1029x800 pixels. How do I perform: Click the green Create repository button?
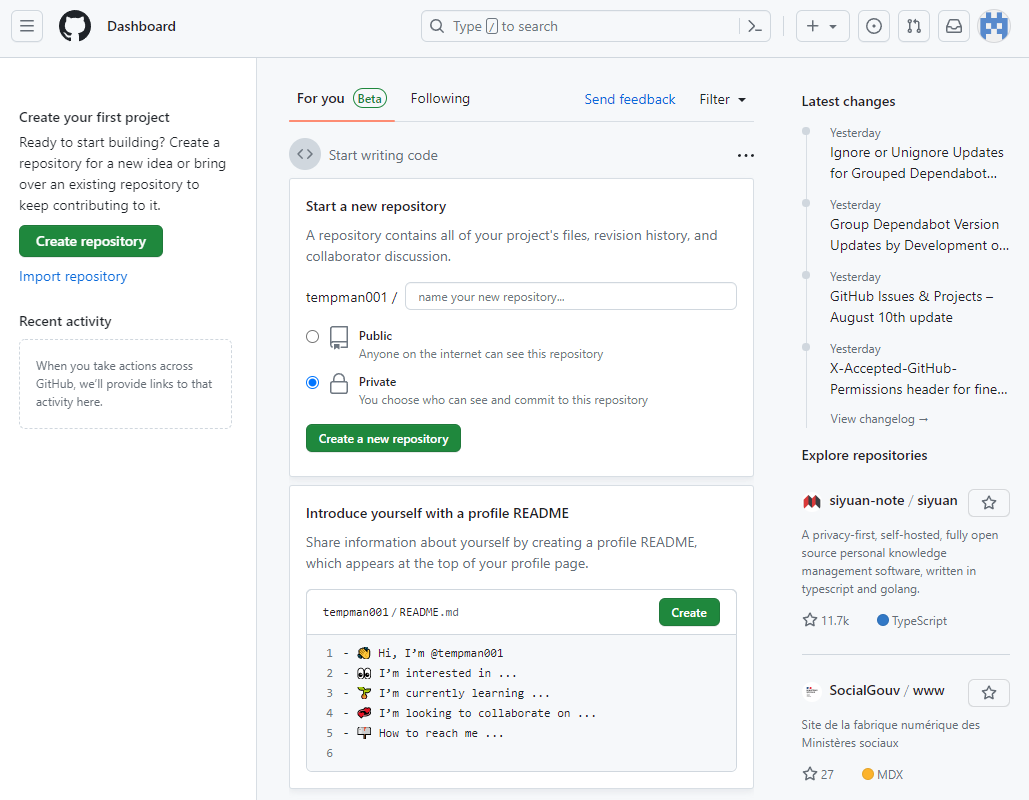pyautogui.click(x=91, y=241)
